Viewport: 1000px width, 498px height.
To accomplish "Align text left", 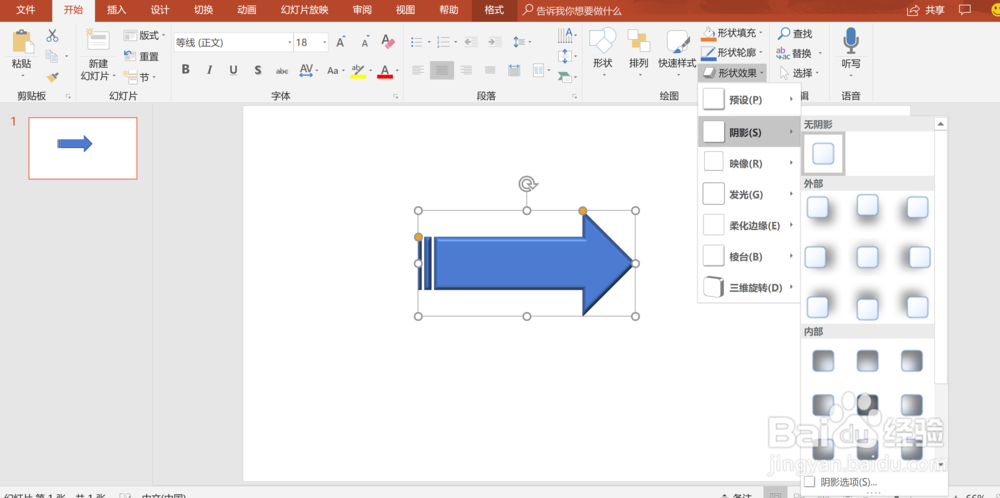I will coord(418,70).
